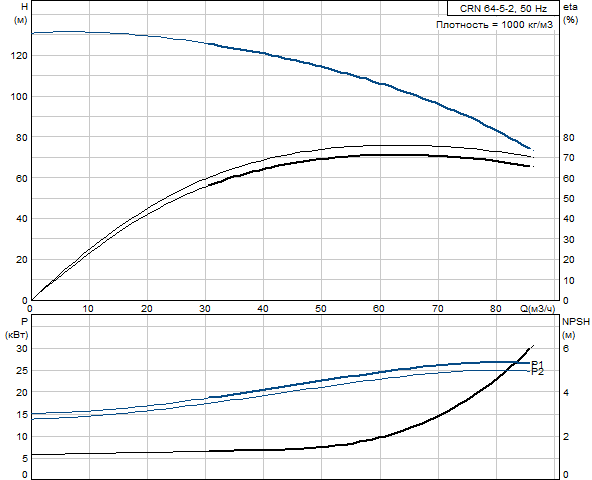Click the H (м) axis label

coord(21,13)
